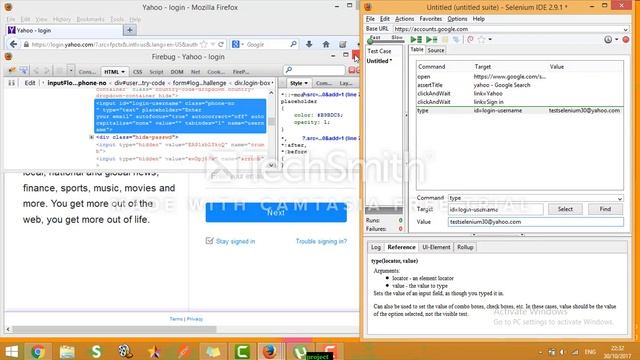Switch to Firebug Script panel
The image size is (640, 360).
[x=156, y=72]
